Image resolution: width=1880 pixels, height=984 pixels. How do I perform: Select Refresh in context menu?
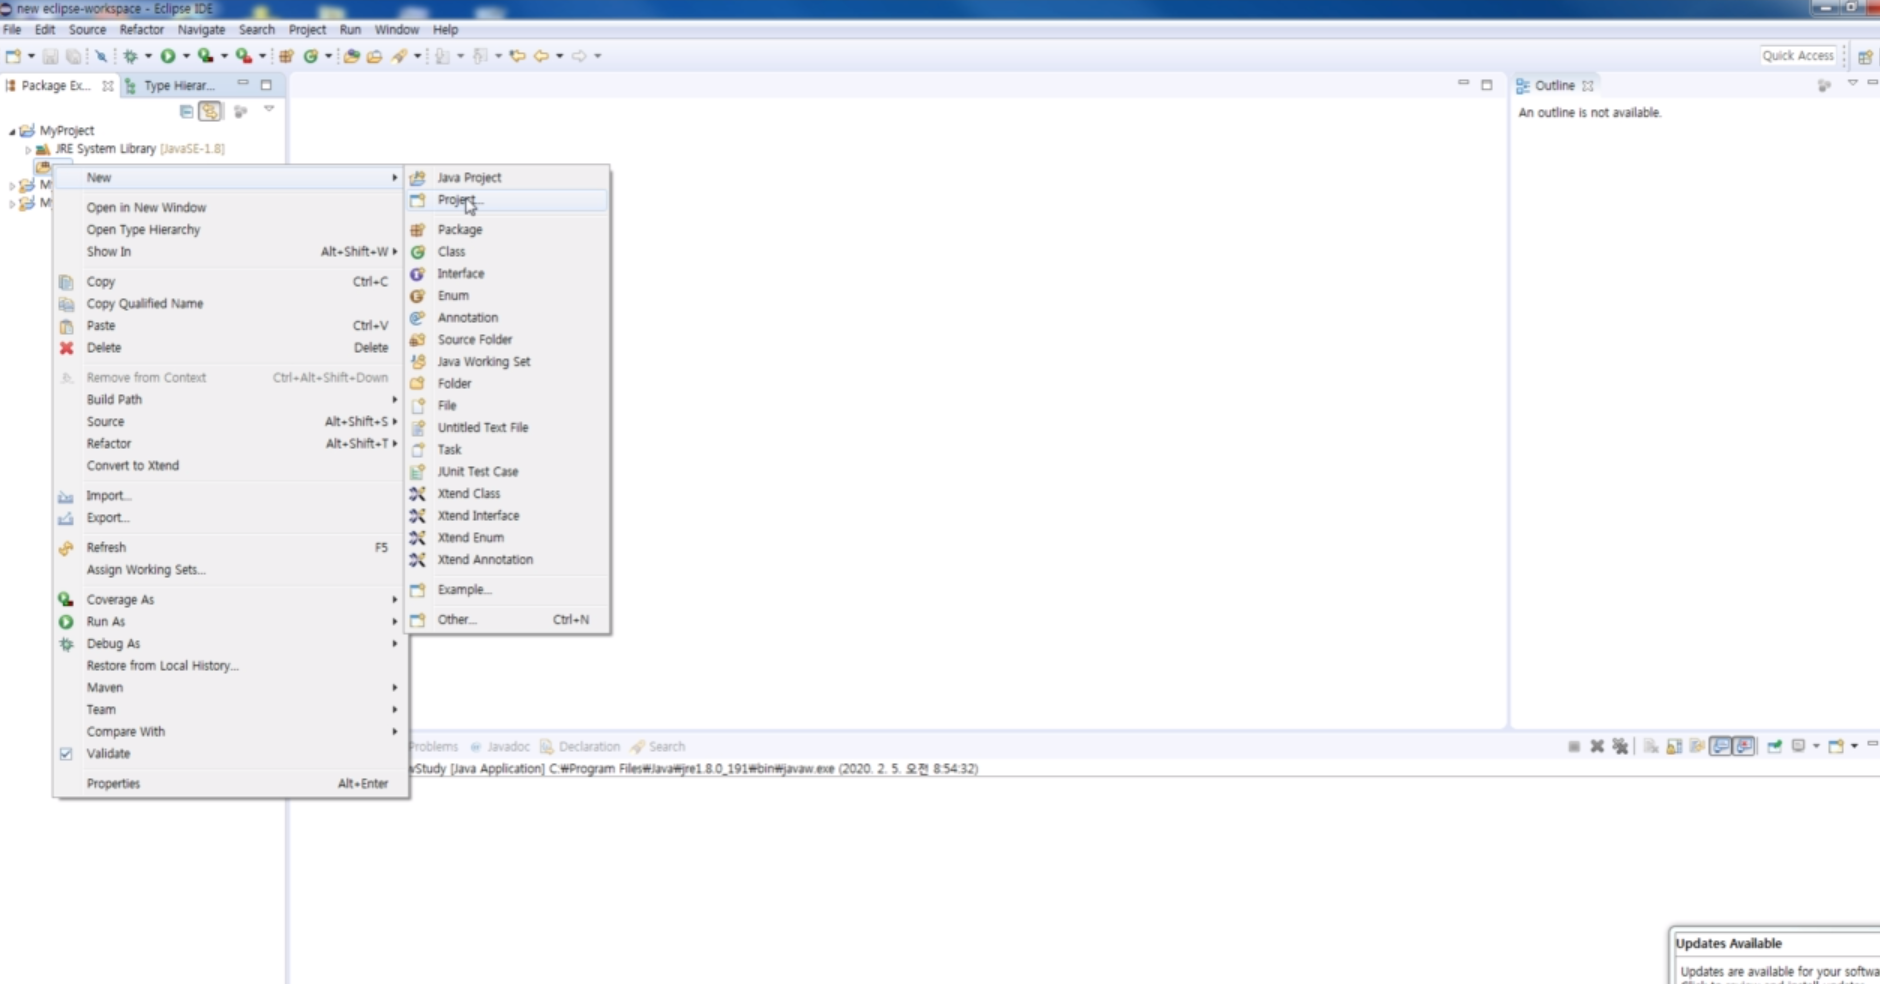tap(231, 548)
